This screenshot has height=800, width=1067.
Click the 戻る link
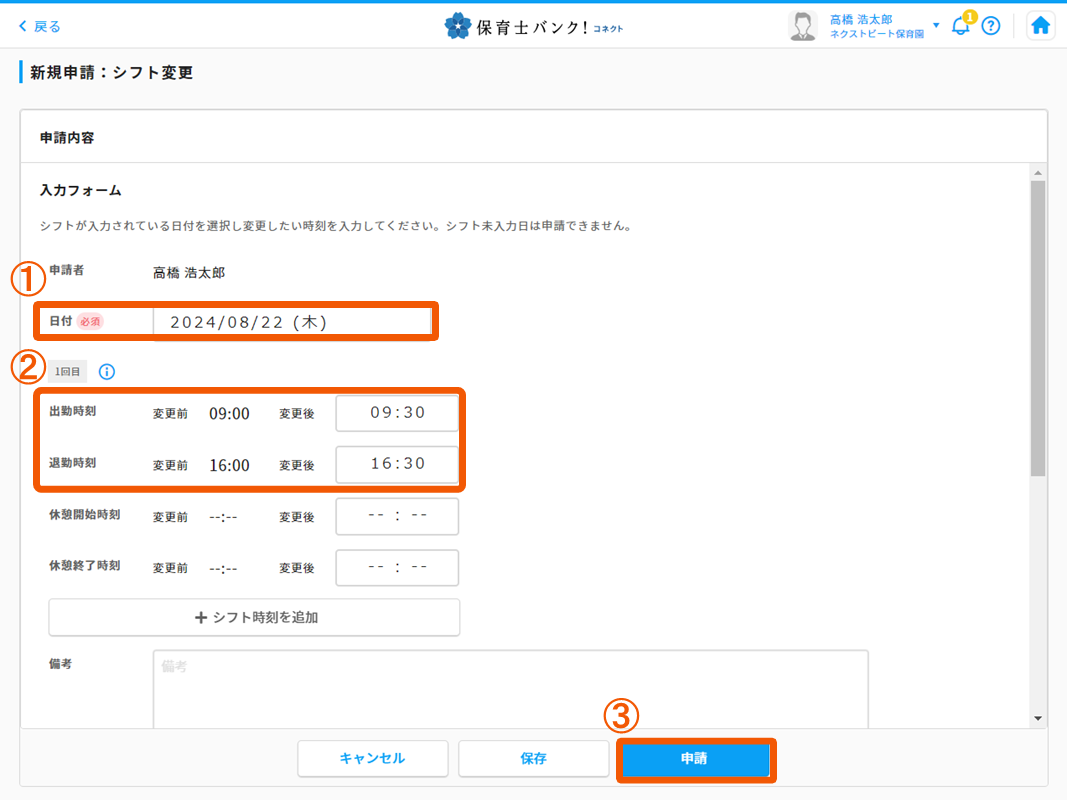coord(45,25)
